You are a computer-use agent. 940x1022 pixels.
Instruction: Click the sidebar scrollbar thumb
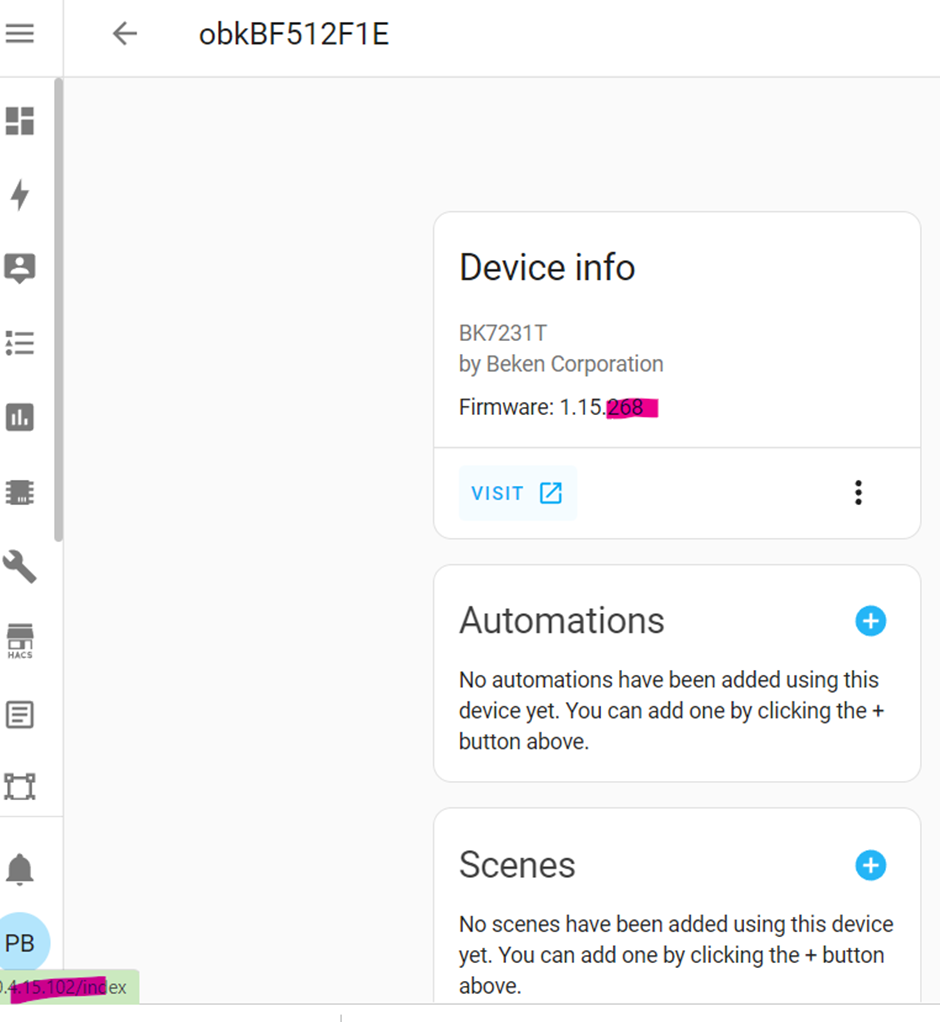point(61,300)
